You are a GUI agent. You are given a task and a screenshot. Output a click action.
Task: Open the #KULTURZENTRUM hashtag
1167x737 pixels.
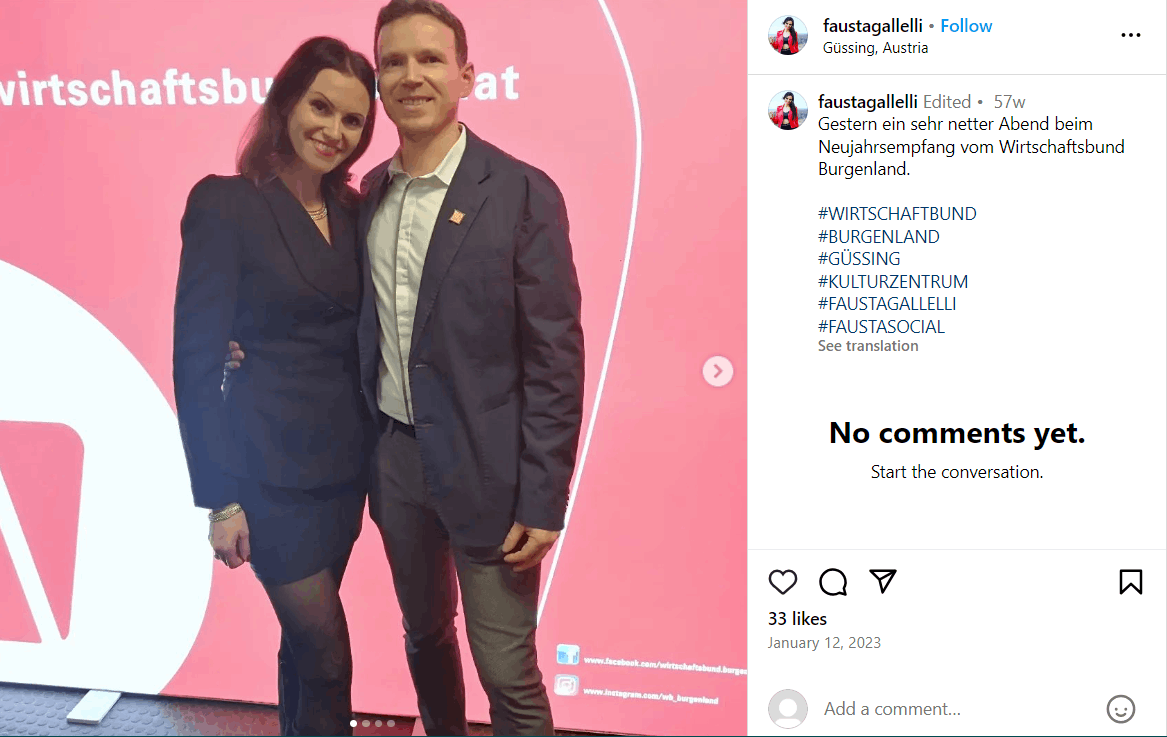[x=893, y=281]
